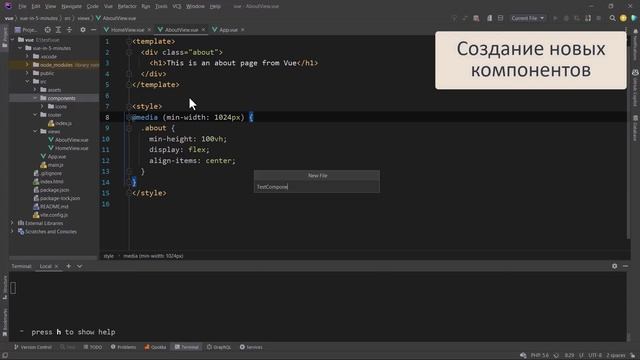Screen dimensions: 640x360
Task: Click the yellow round avatar icon in toolbar
Action: tap(623, 18)
